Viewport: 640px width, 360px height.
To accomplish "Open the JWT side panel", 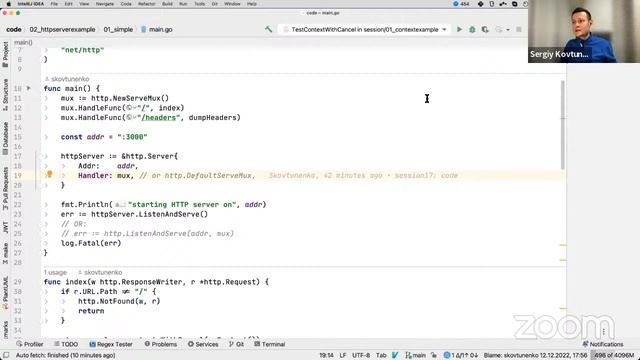I will (x=5, y=227).
